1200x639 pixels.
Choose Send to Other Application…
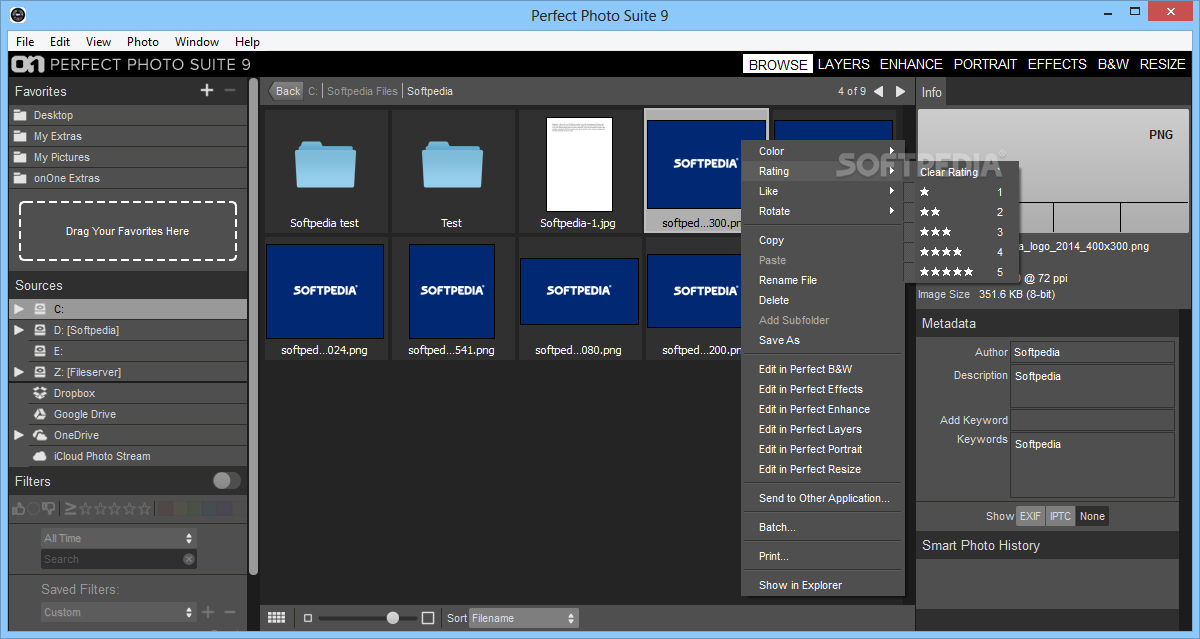[825, 498]
